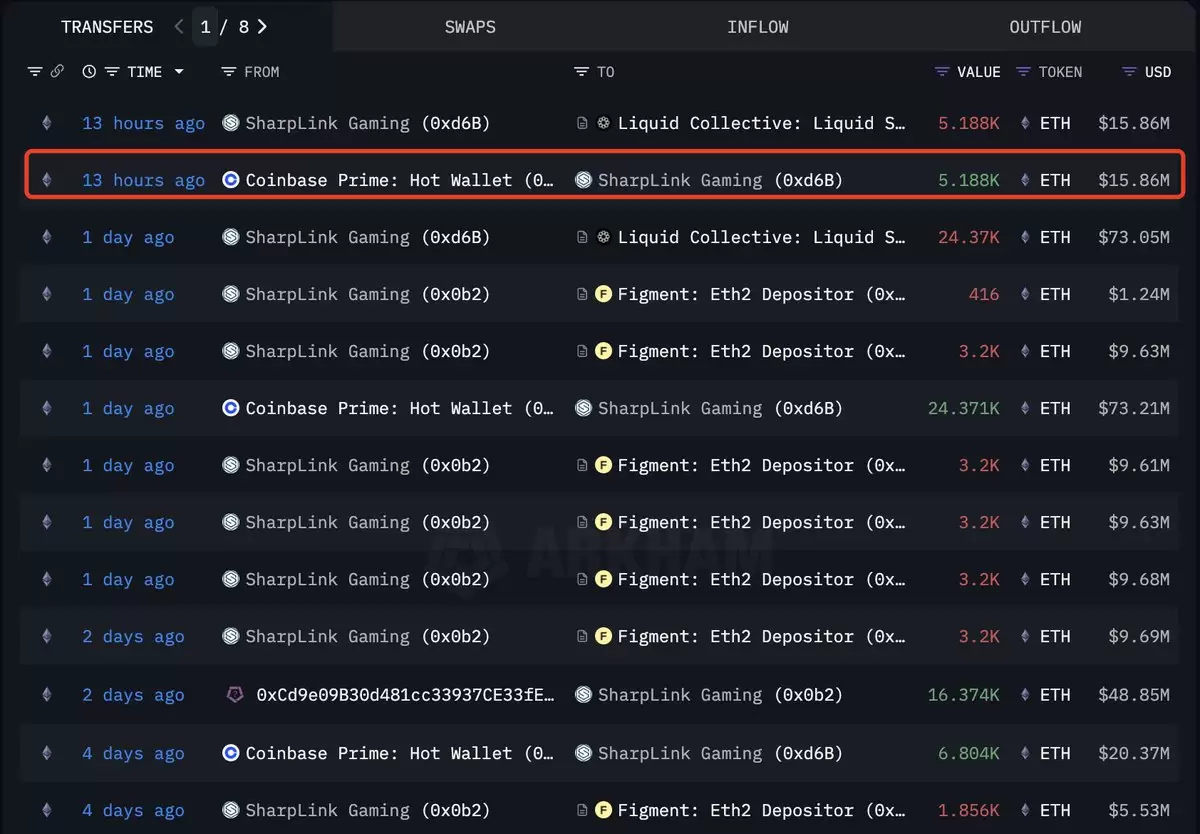The height and width of the screenshot is (834, 1200).
Task: Open the all-columns filter icon before the link icon
Action: coord(35,72)
